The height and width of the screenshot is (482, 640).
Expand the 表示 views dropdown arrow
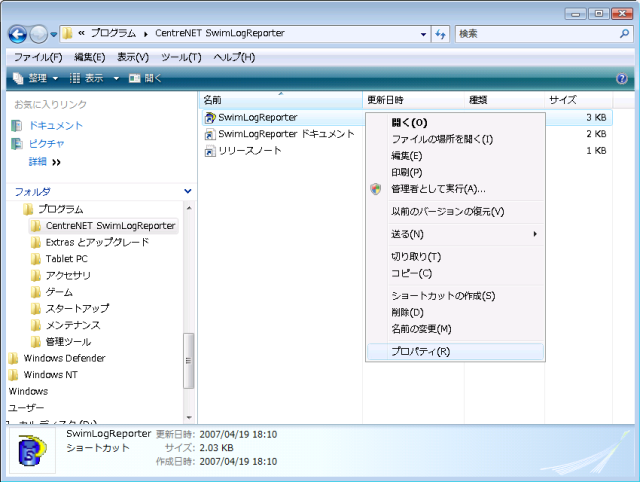coord(116,78)
